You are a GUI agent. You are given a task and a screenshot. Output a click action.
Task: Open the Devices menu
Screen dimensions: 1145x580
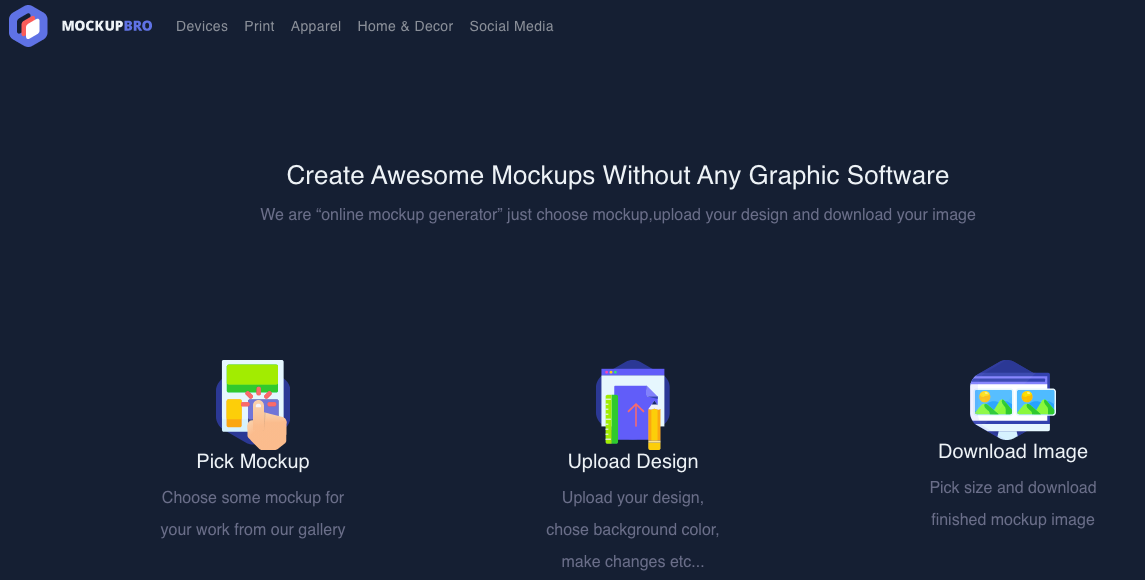[202, 26]
